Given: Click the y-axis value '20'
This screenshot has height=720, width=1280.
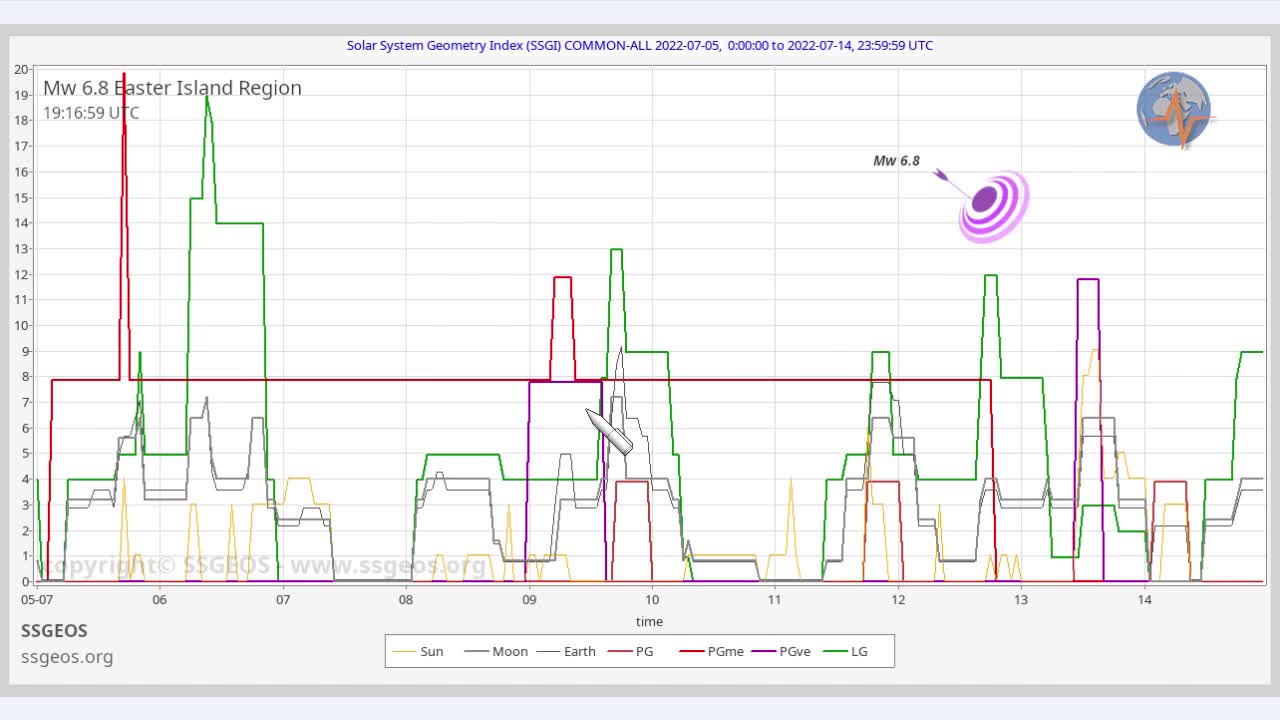Looking at the screenshot, I should point(21,69).
